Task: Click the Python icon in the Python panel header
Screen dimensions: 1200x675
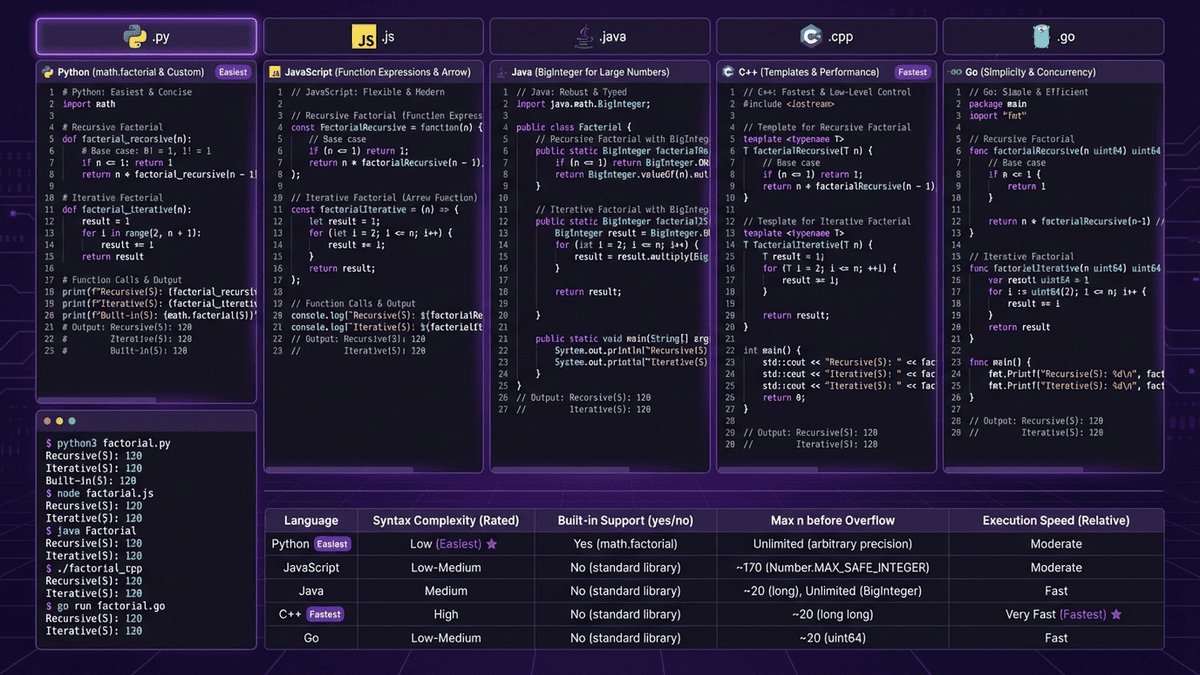Action: [x=47, y=71]
